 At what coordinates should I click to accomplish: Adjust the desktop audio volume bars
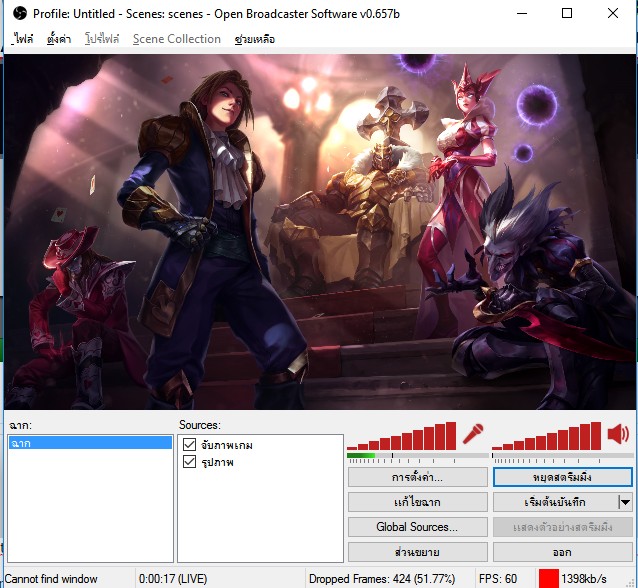pyautogui.click(x=546, y=436)
